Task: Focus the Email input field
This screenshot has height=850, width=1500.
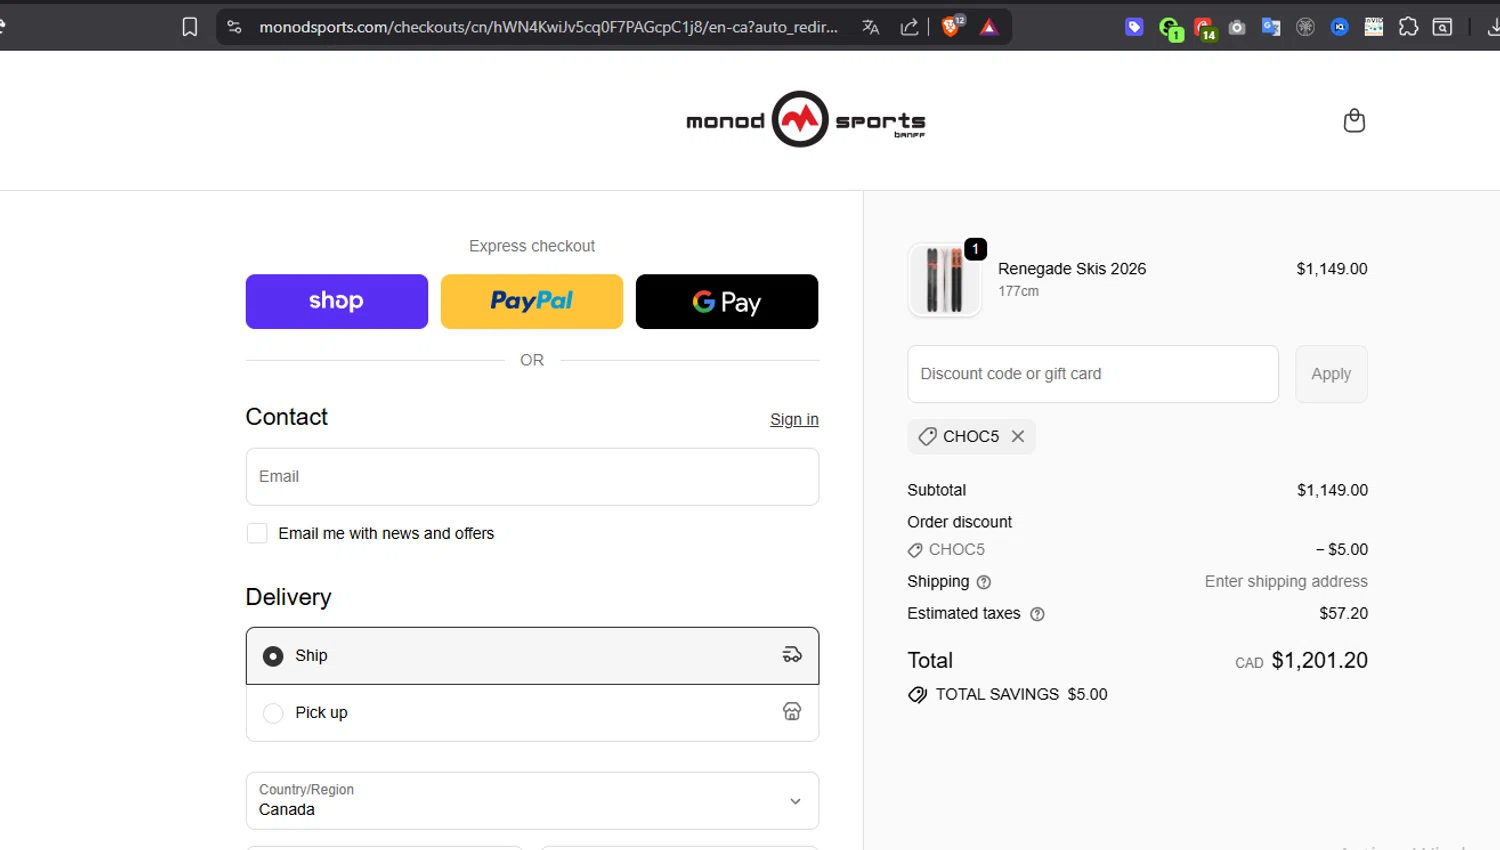Action: (x=532, y=476)
